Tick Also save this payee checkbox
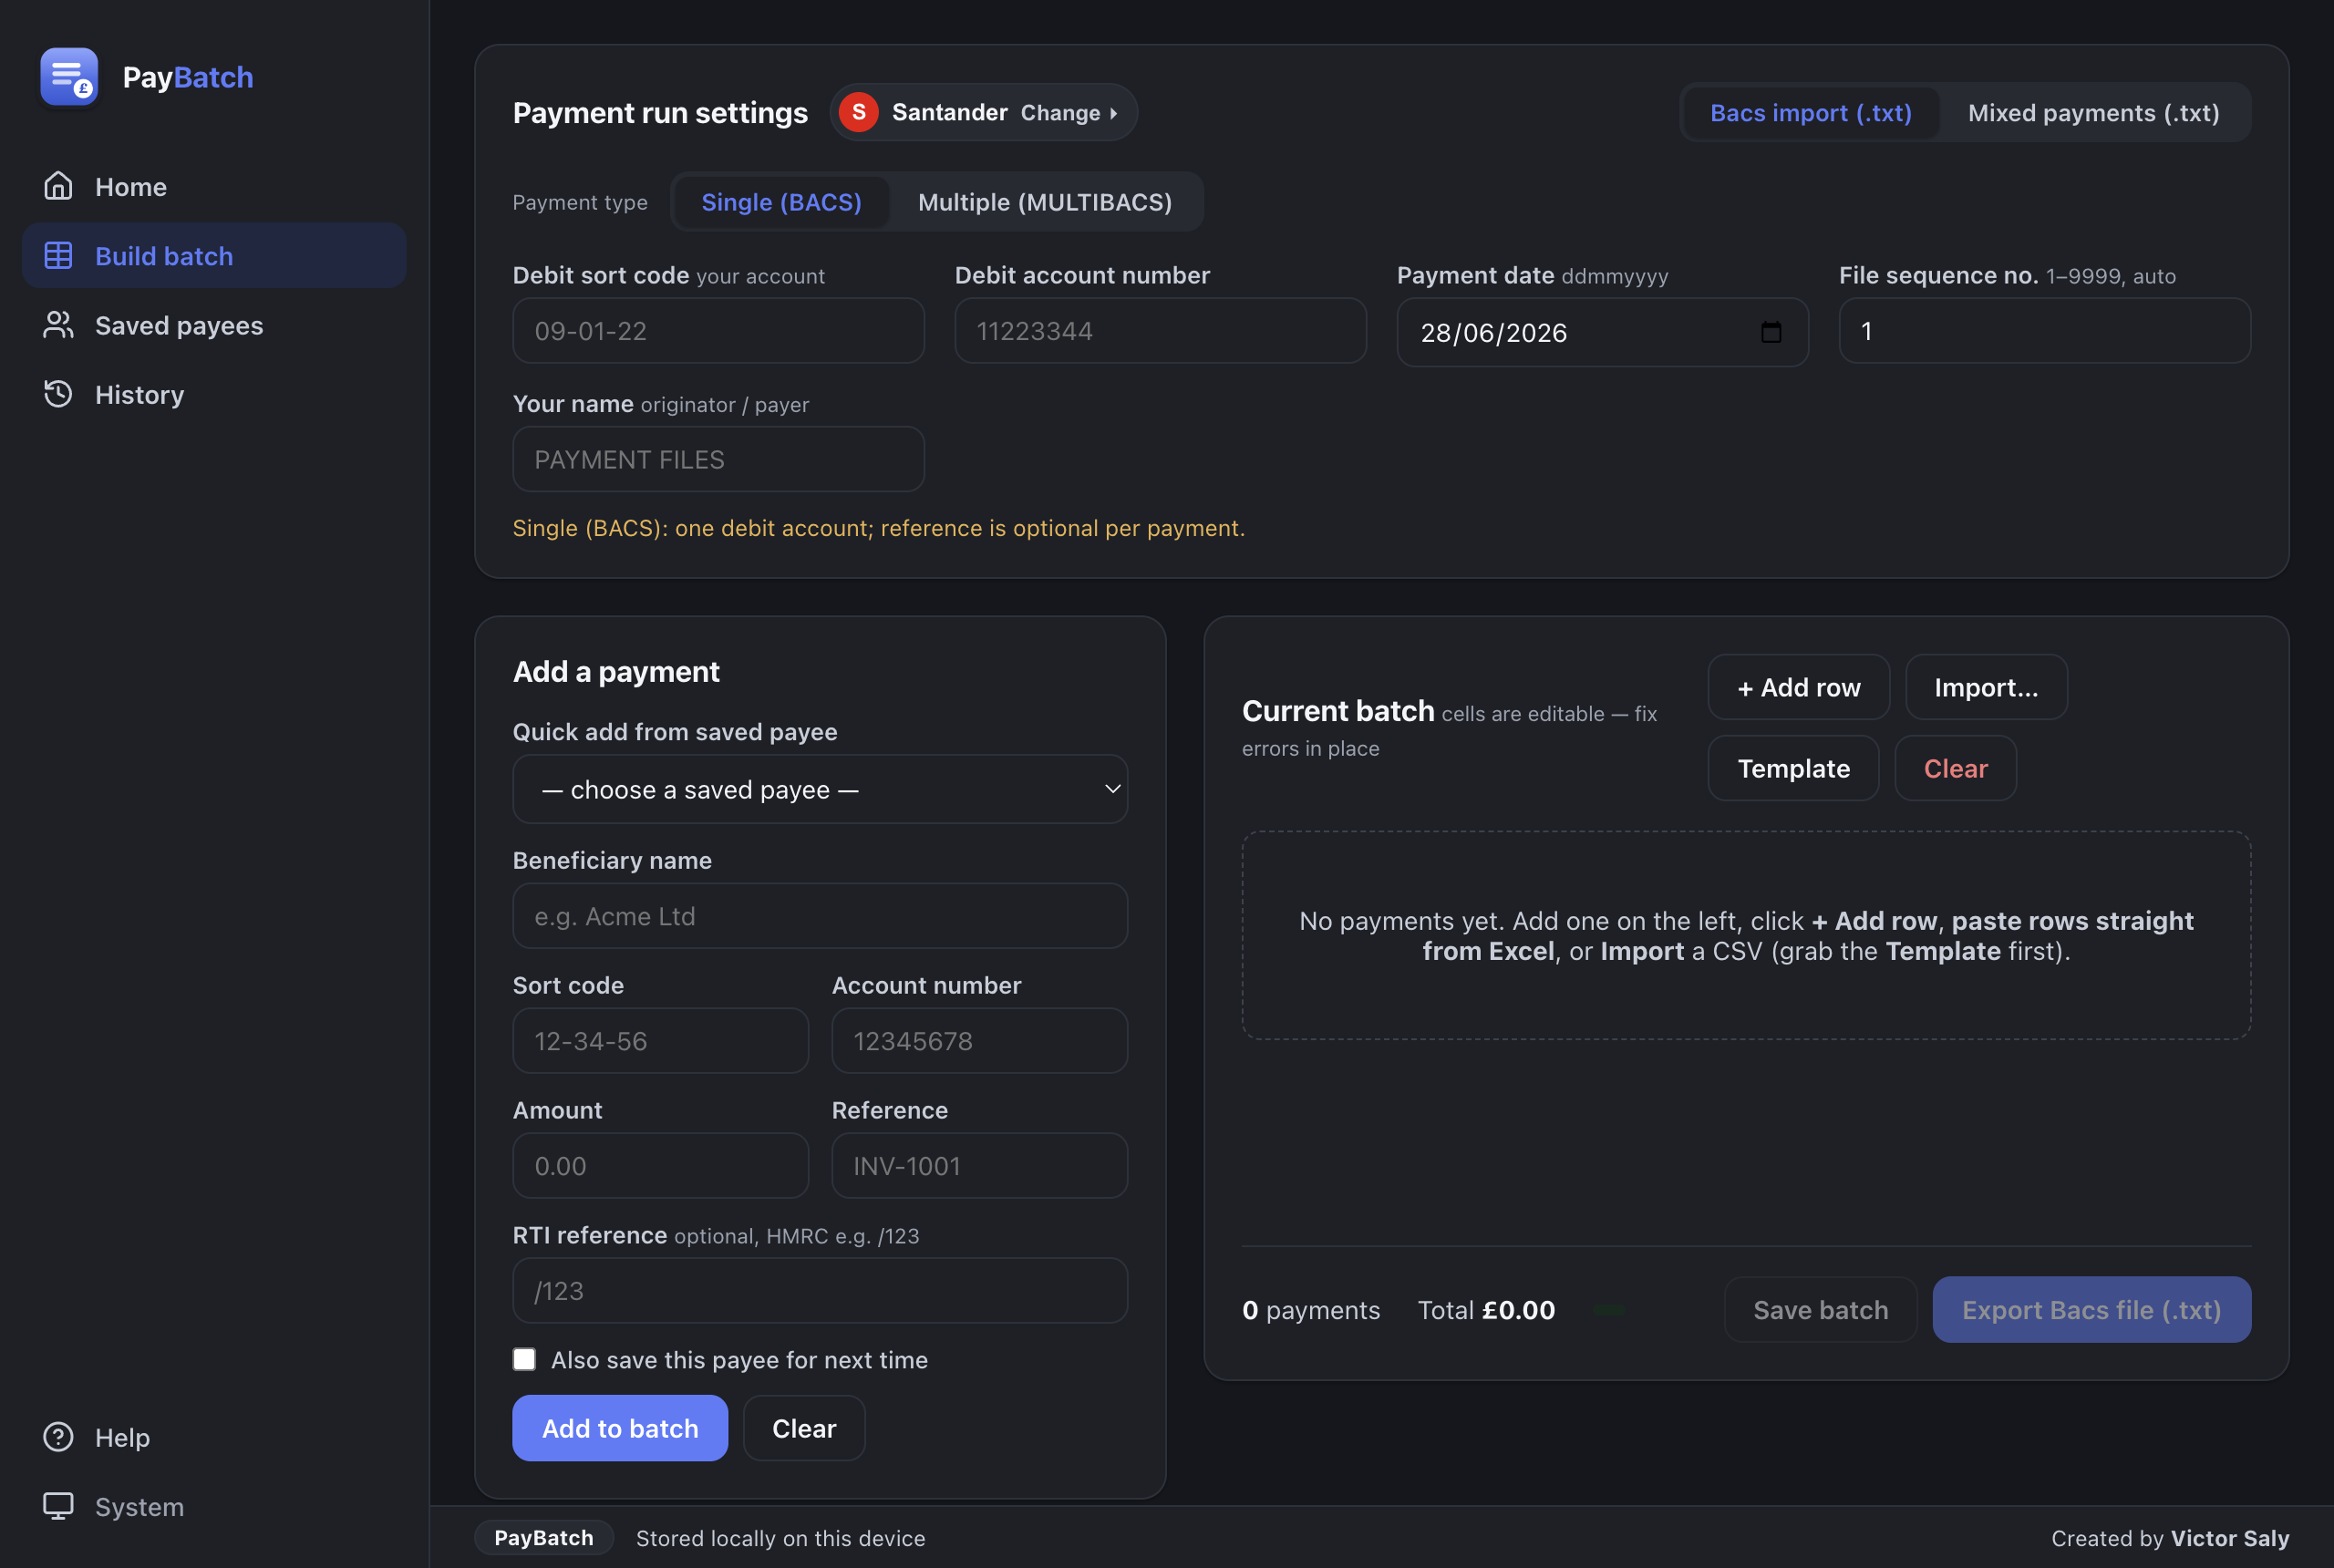This screenshot has height=1568, width=2334. pyautogui.click(x=524, y=1359)
